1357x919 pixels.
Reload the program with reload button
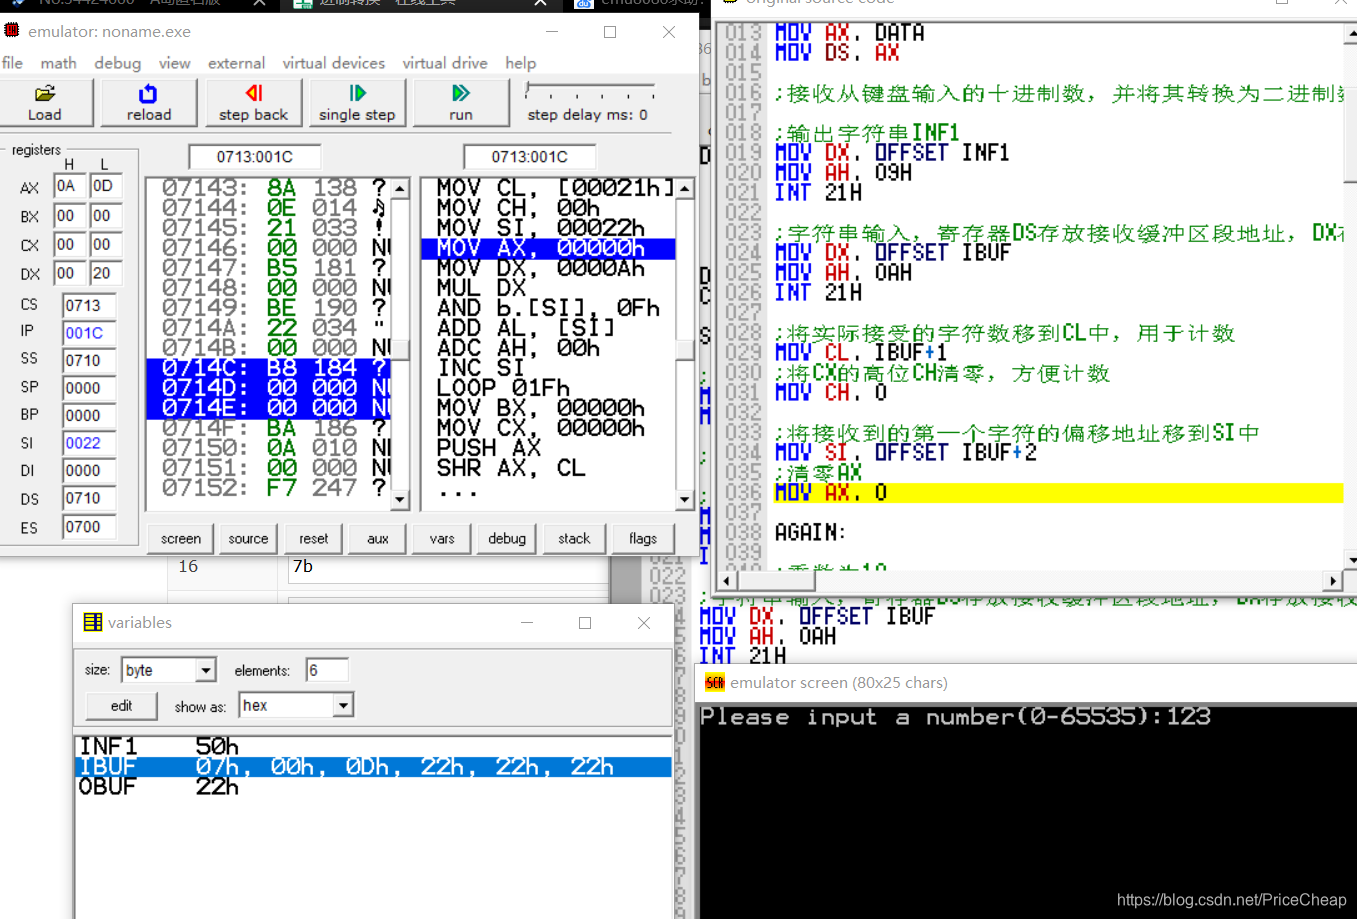tap(149, 103)
